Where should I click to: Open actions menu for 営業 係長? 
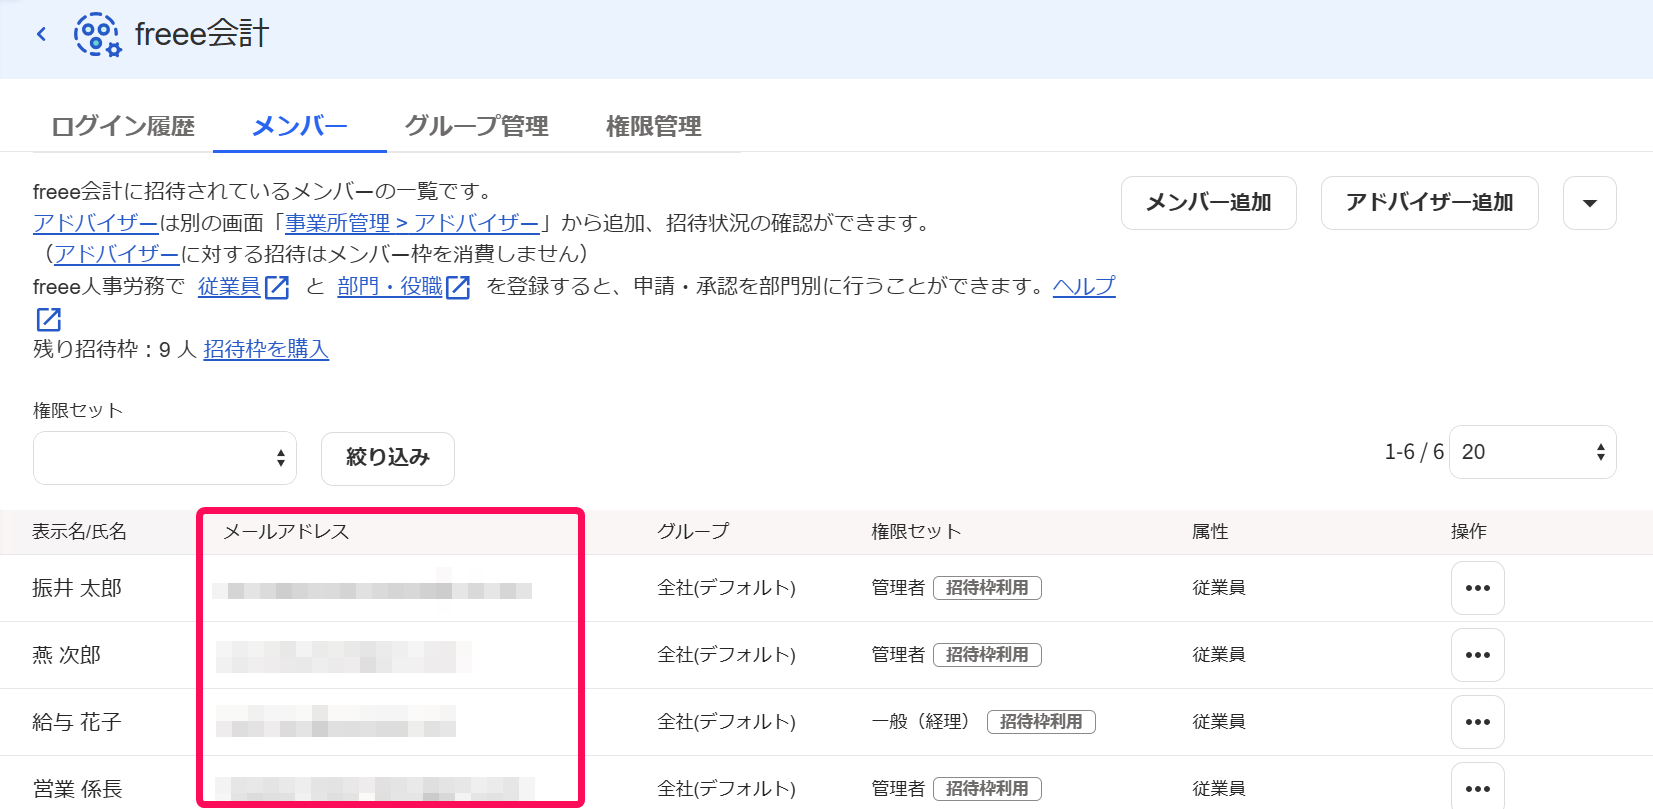[x=1478, y=788]
